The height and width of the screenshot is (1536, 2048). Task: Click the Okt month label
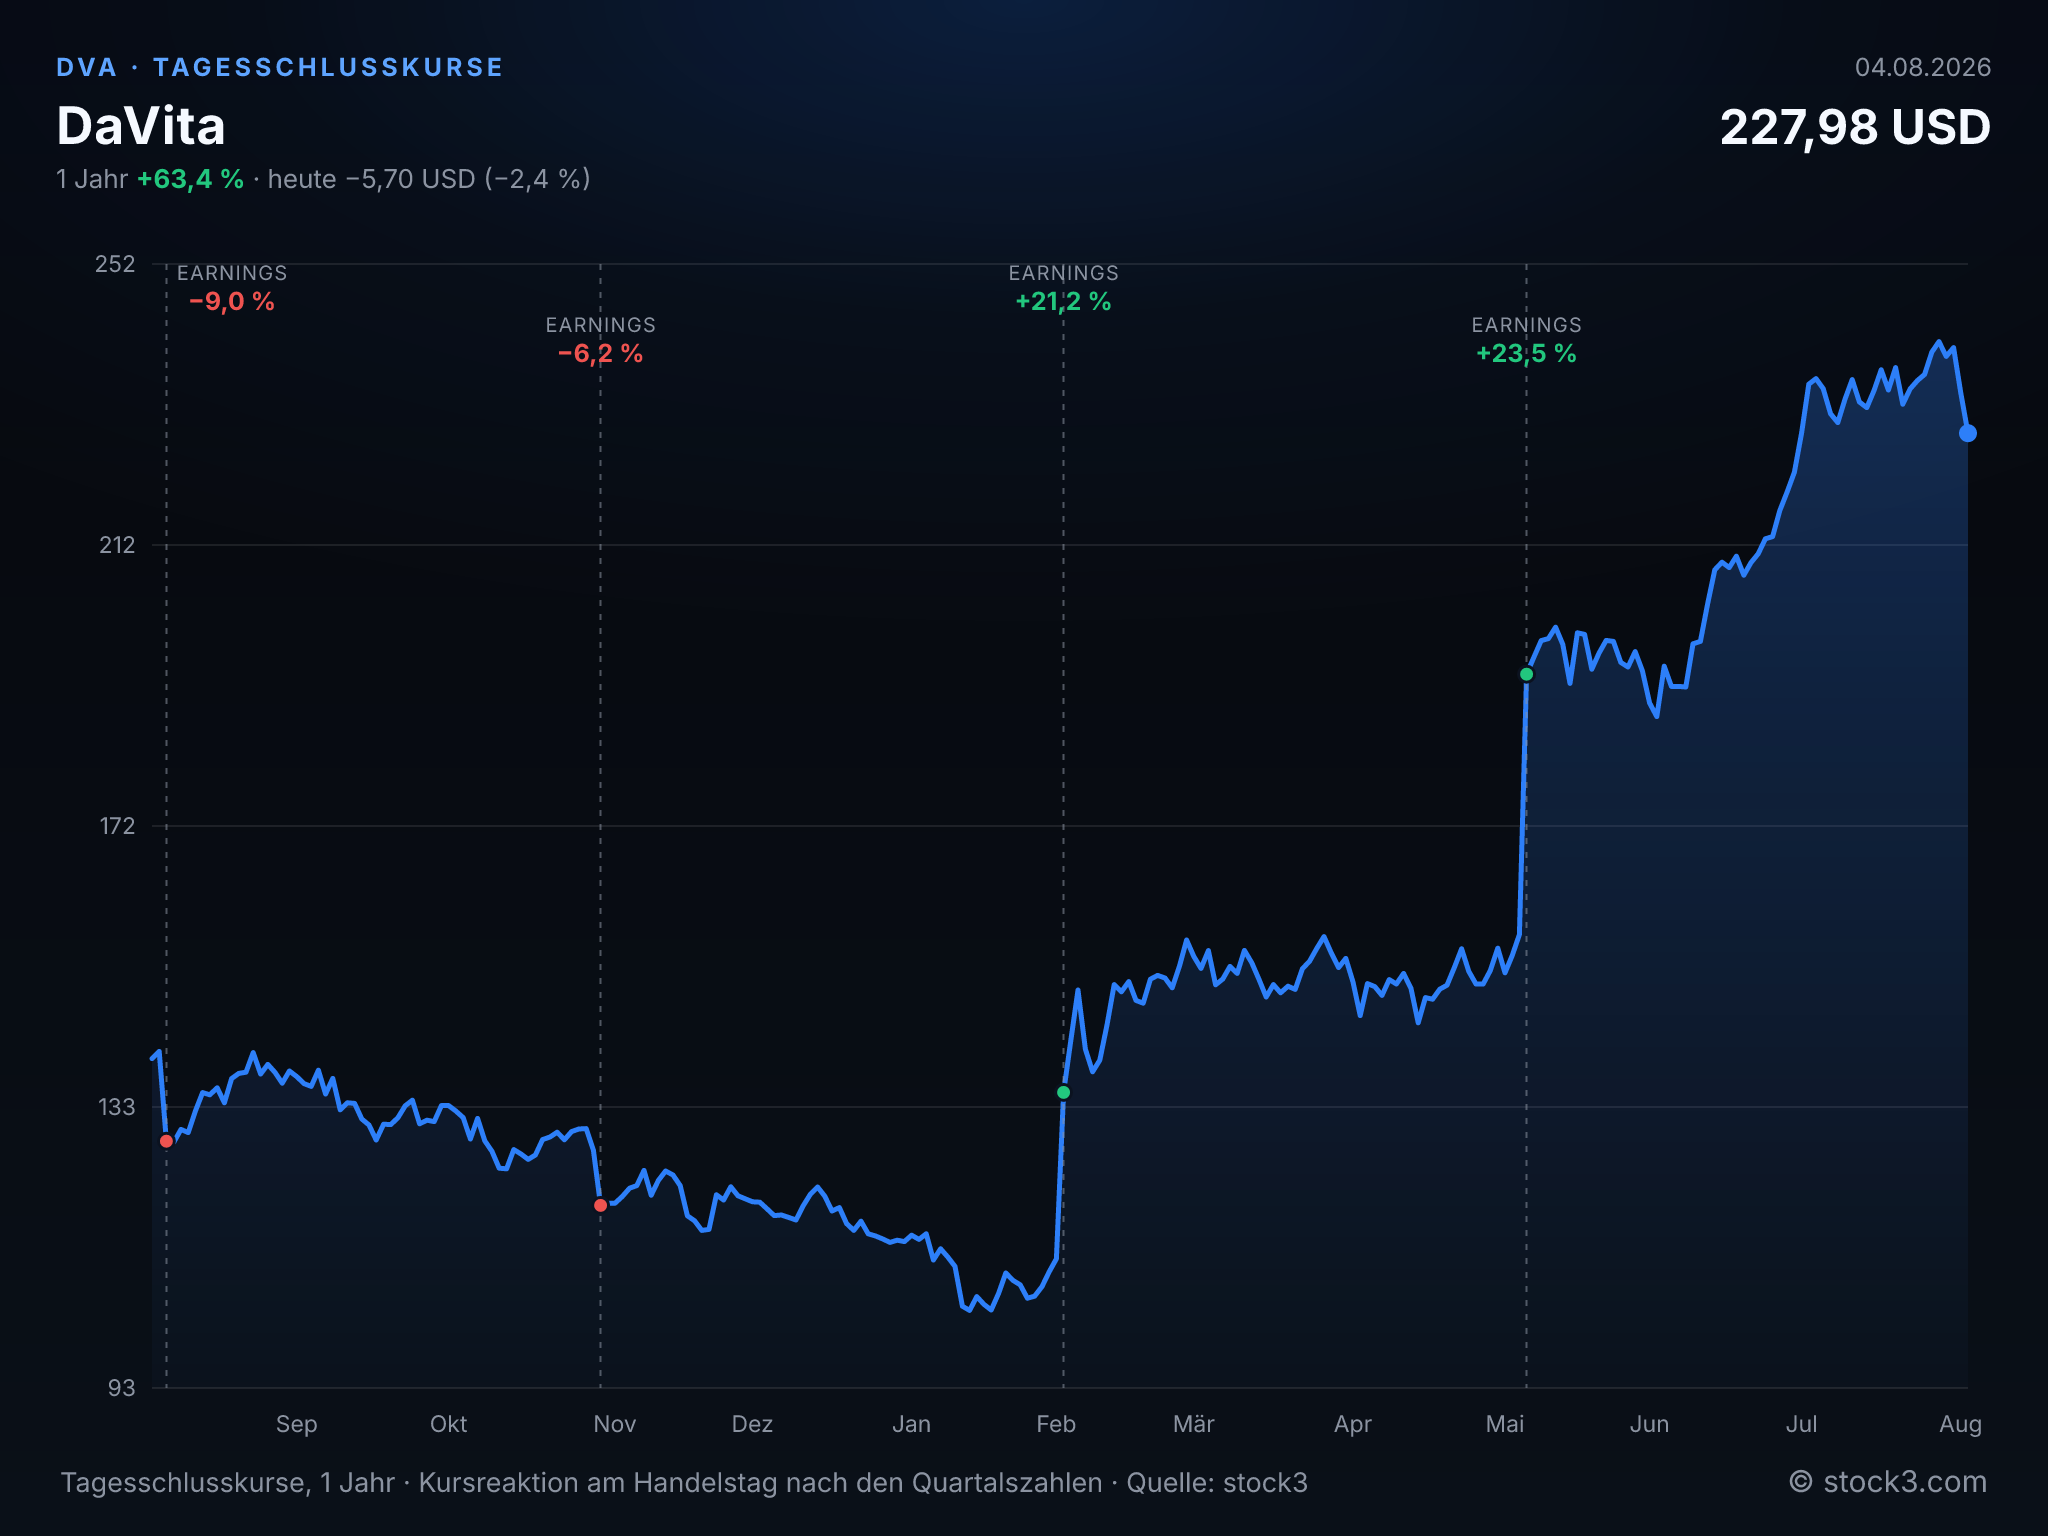(x=449, y=1424)
